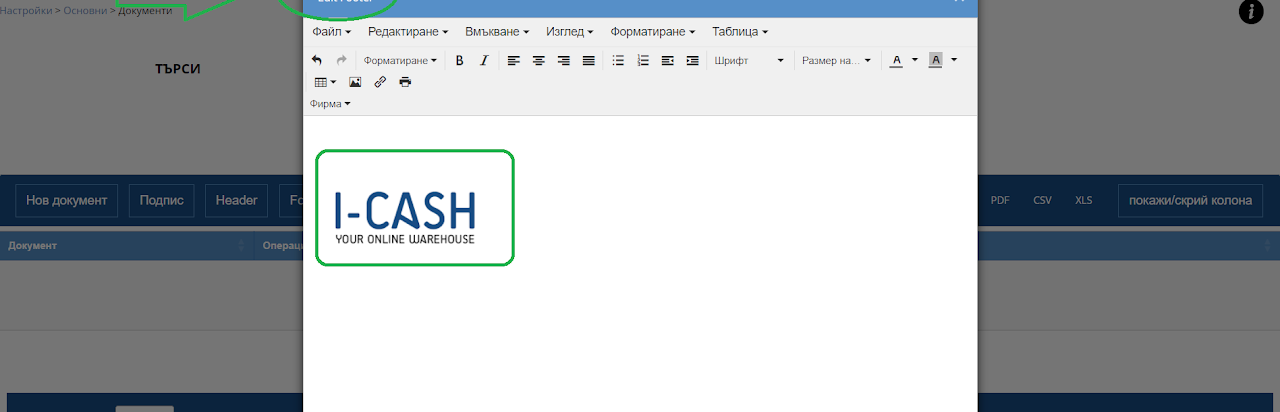Go to Настройки in the breadcrumb
Viewport: 1280px width, 412px height.
[26, 10]
